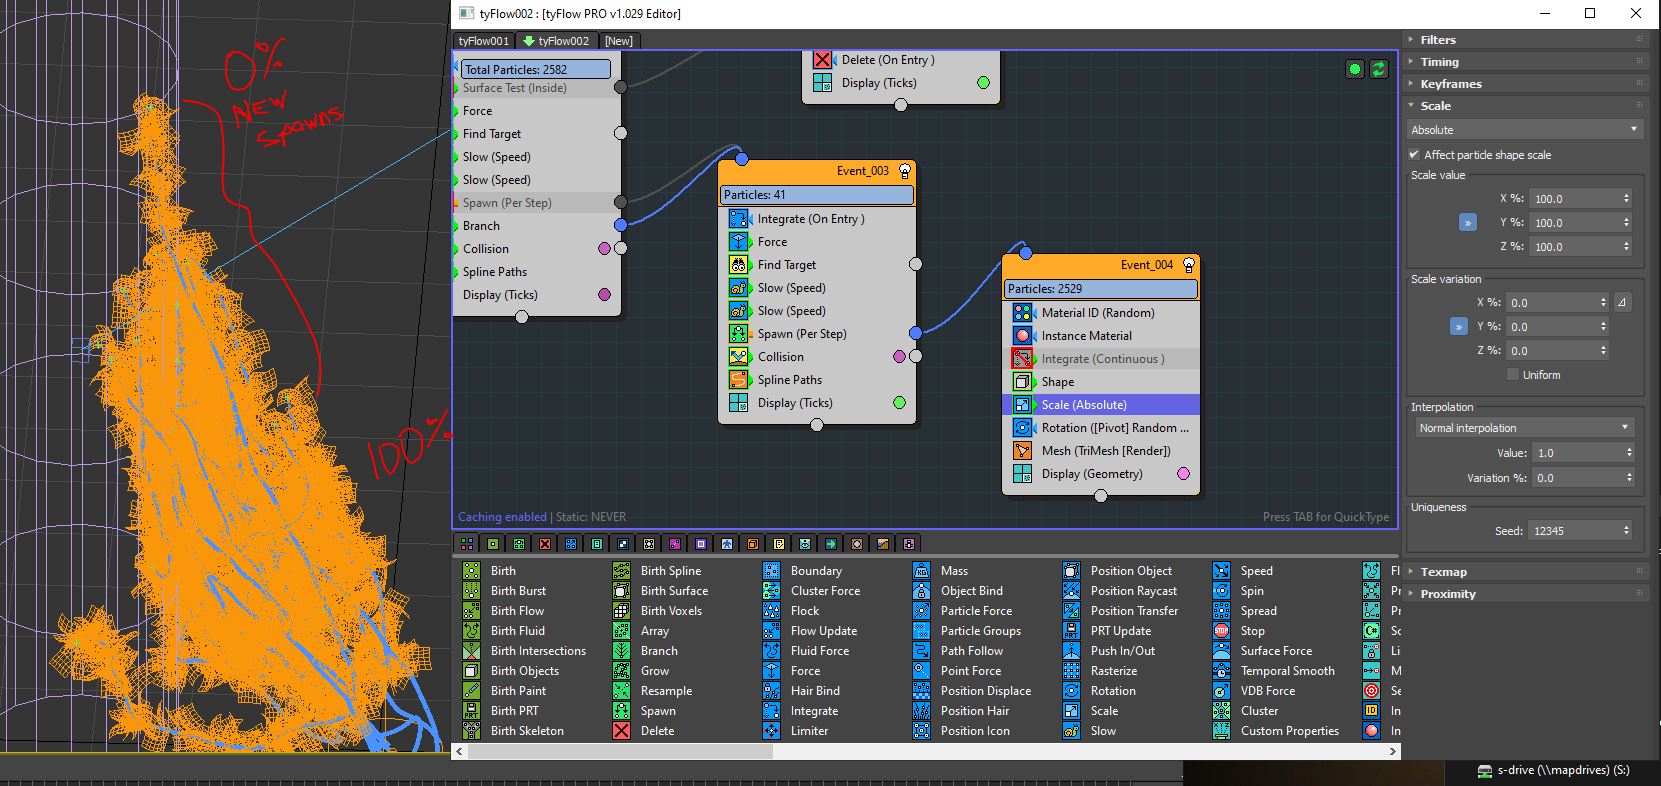Viewport: 1661px width, 786px height.
Task: Open the [New] flow tab
Action: (x=619, y=41)
